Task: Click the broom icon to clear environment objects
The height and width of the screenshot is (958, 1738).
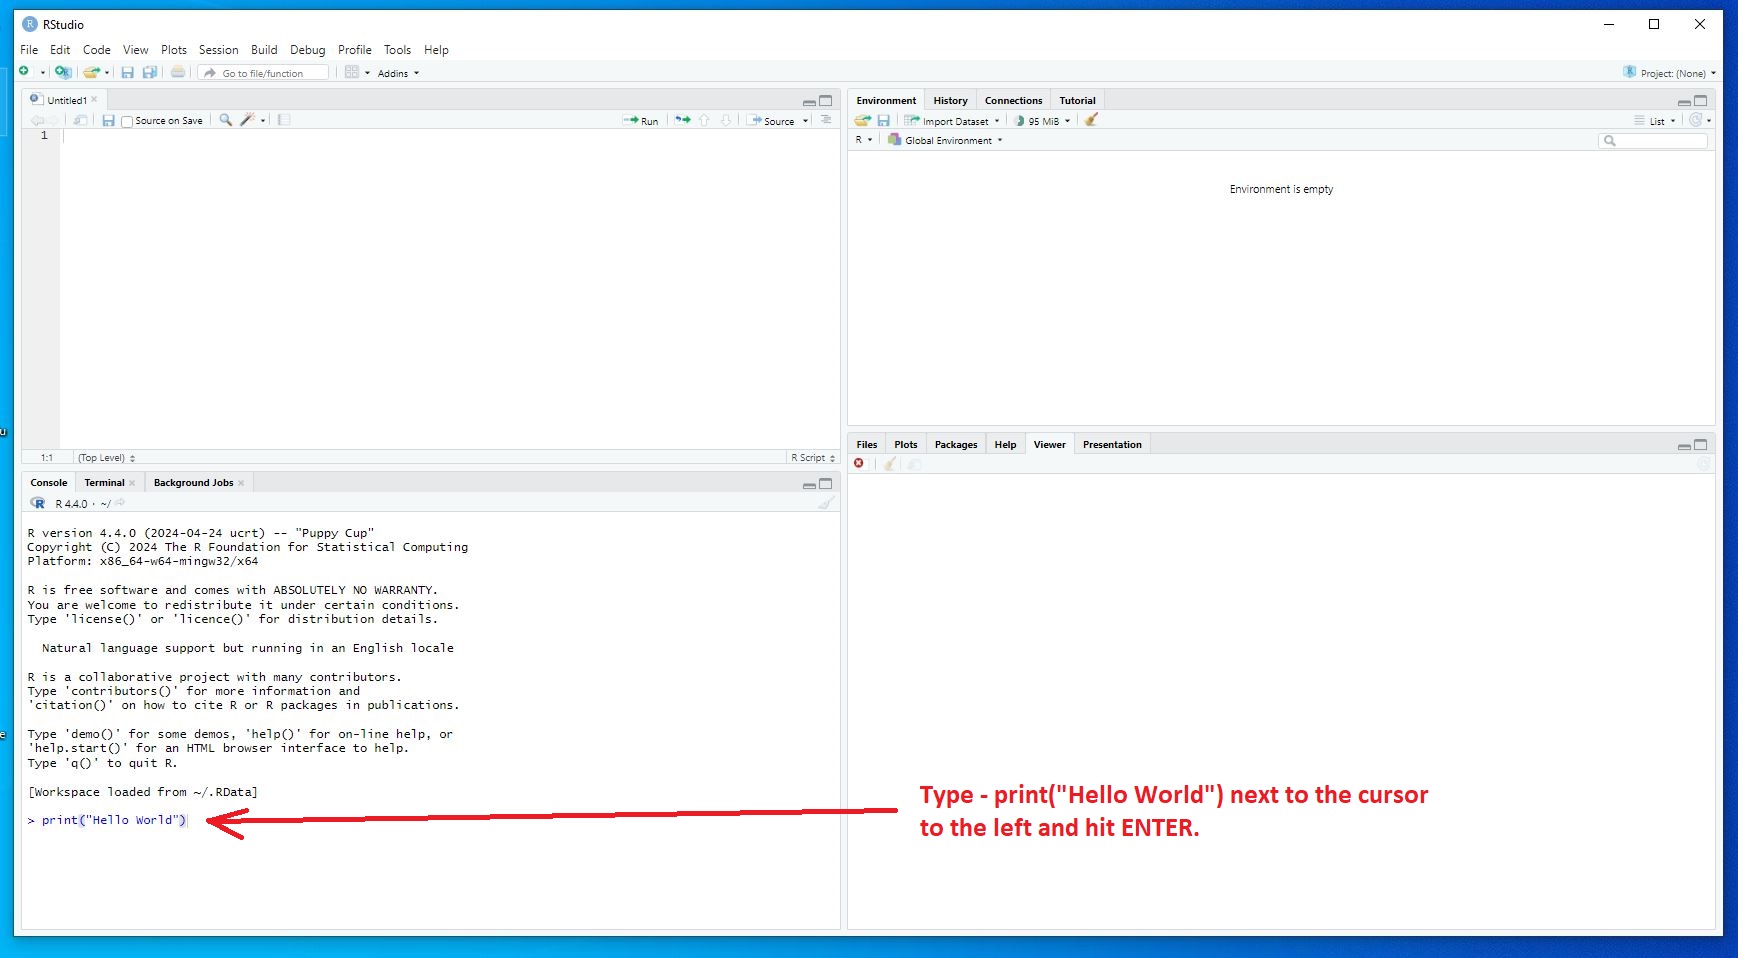Action: [1091, 120]
